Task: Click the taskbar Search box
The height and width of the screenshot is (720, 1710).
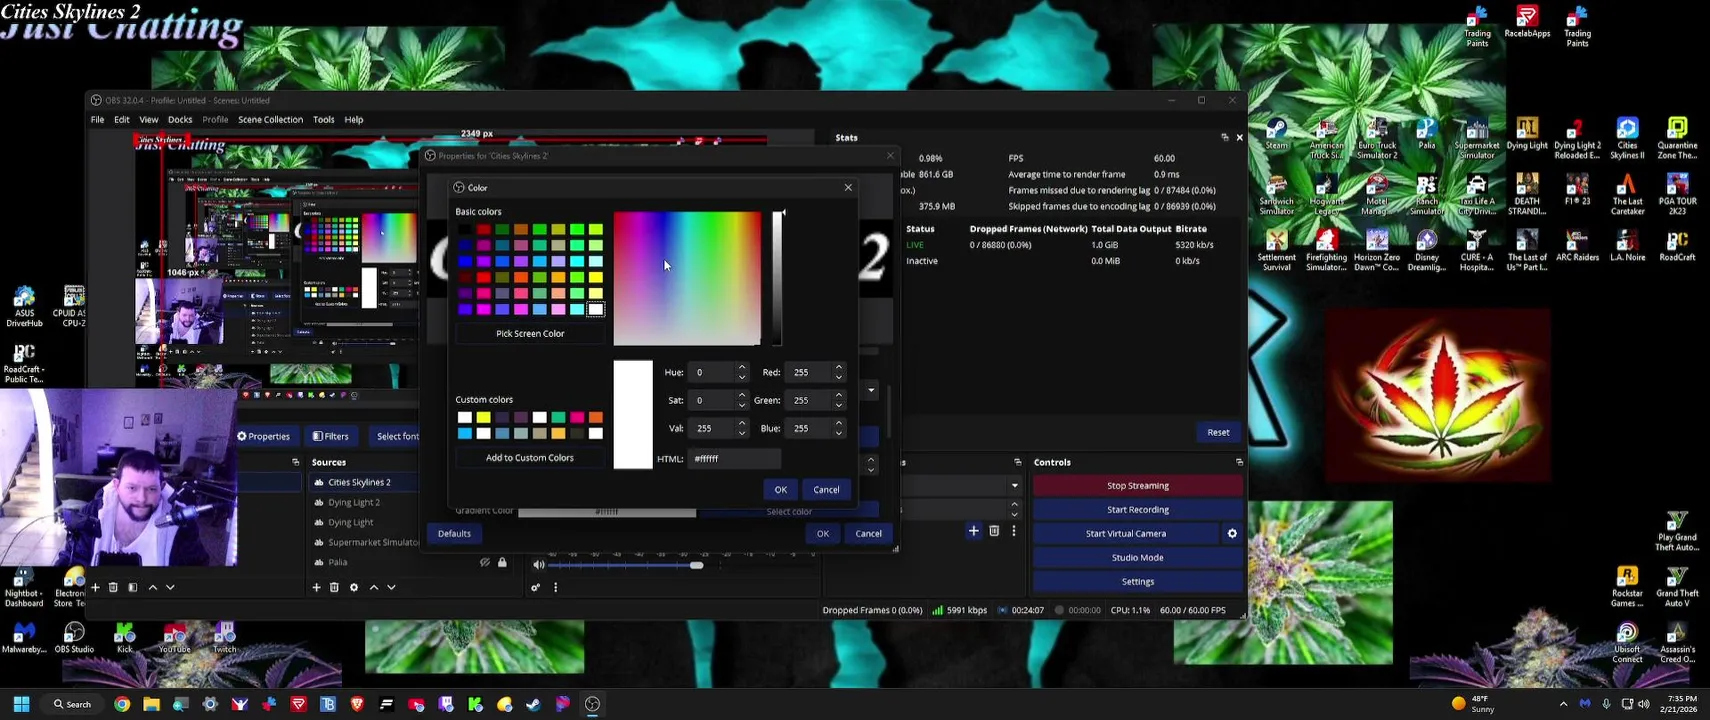Action: pos(72,704)
